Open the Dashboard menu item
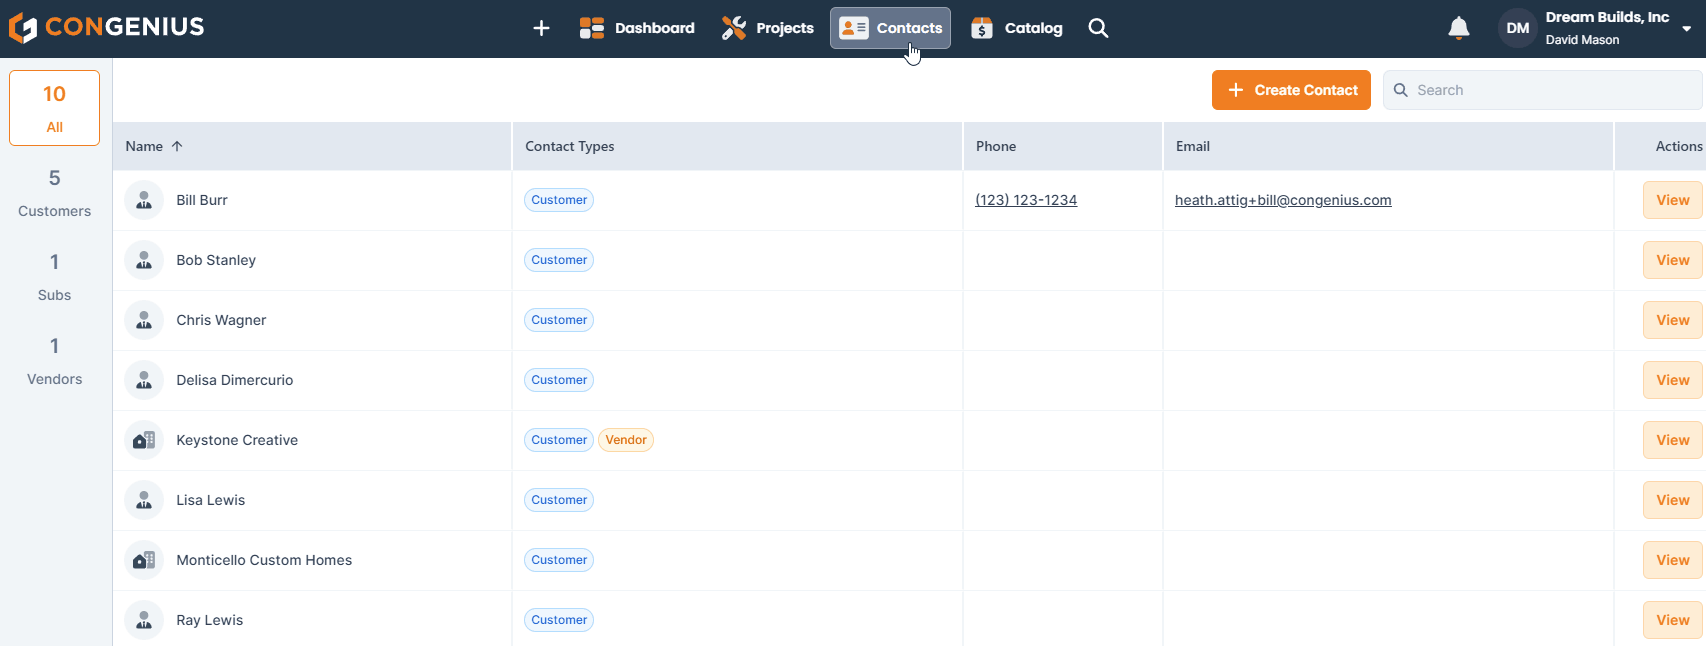This screenshot has height=646, width=1706. coord(637,28)
